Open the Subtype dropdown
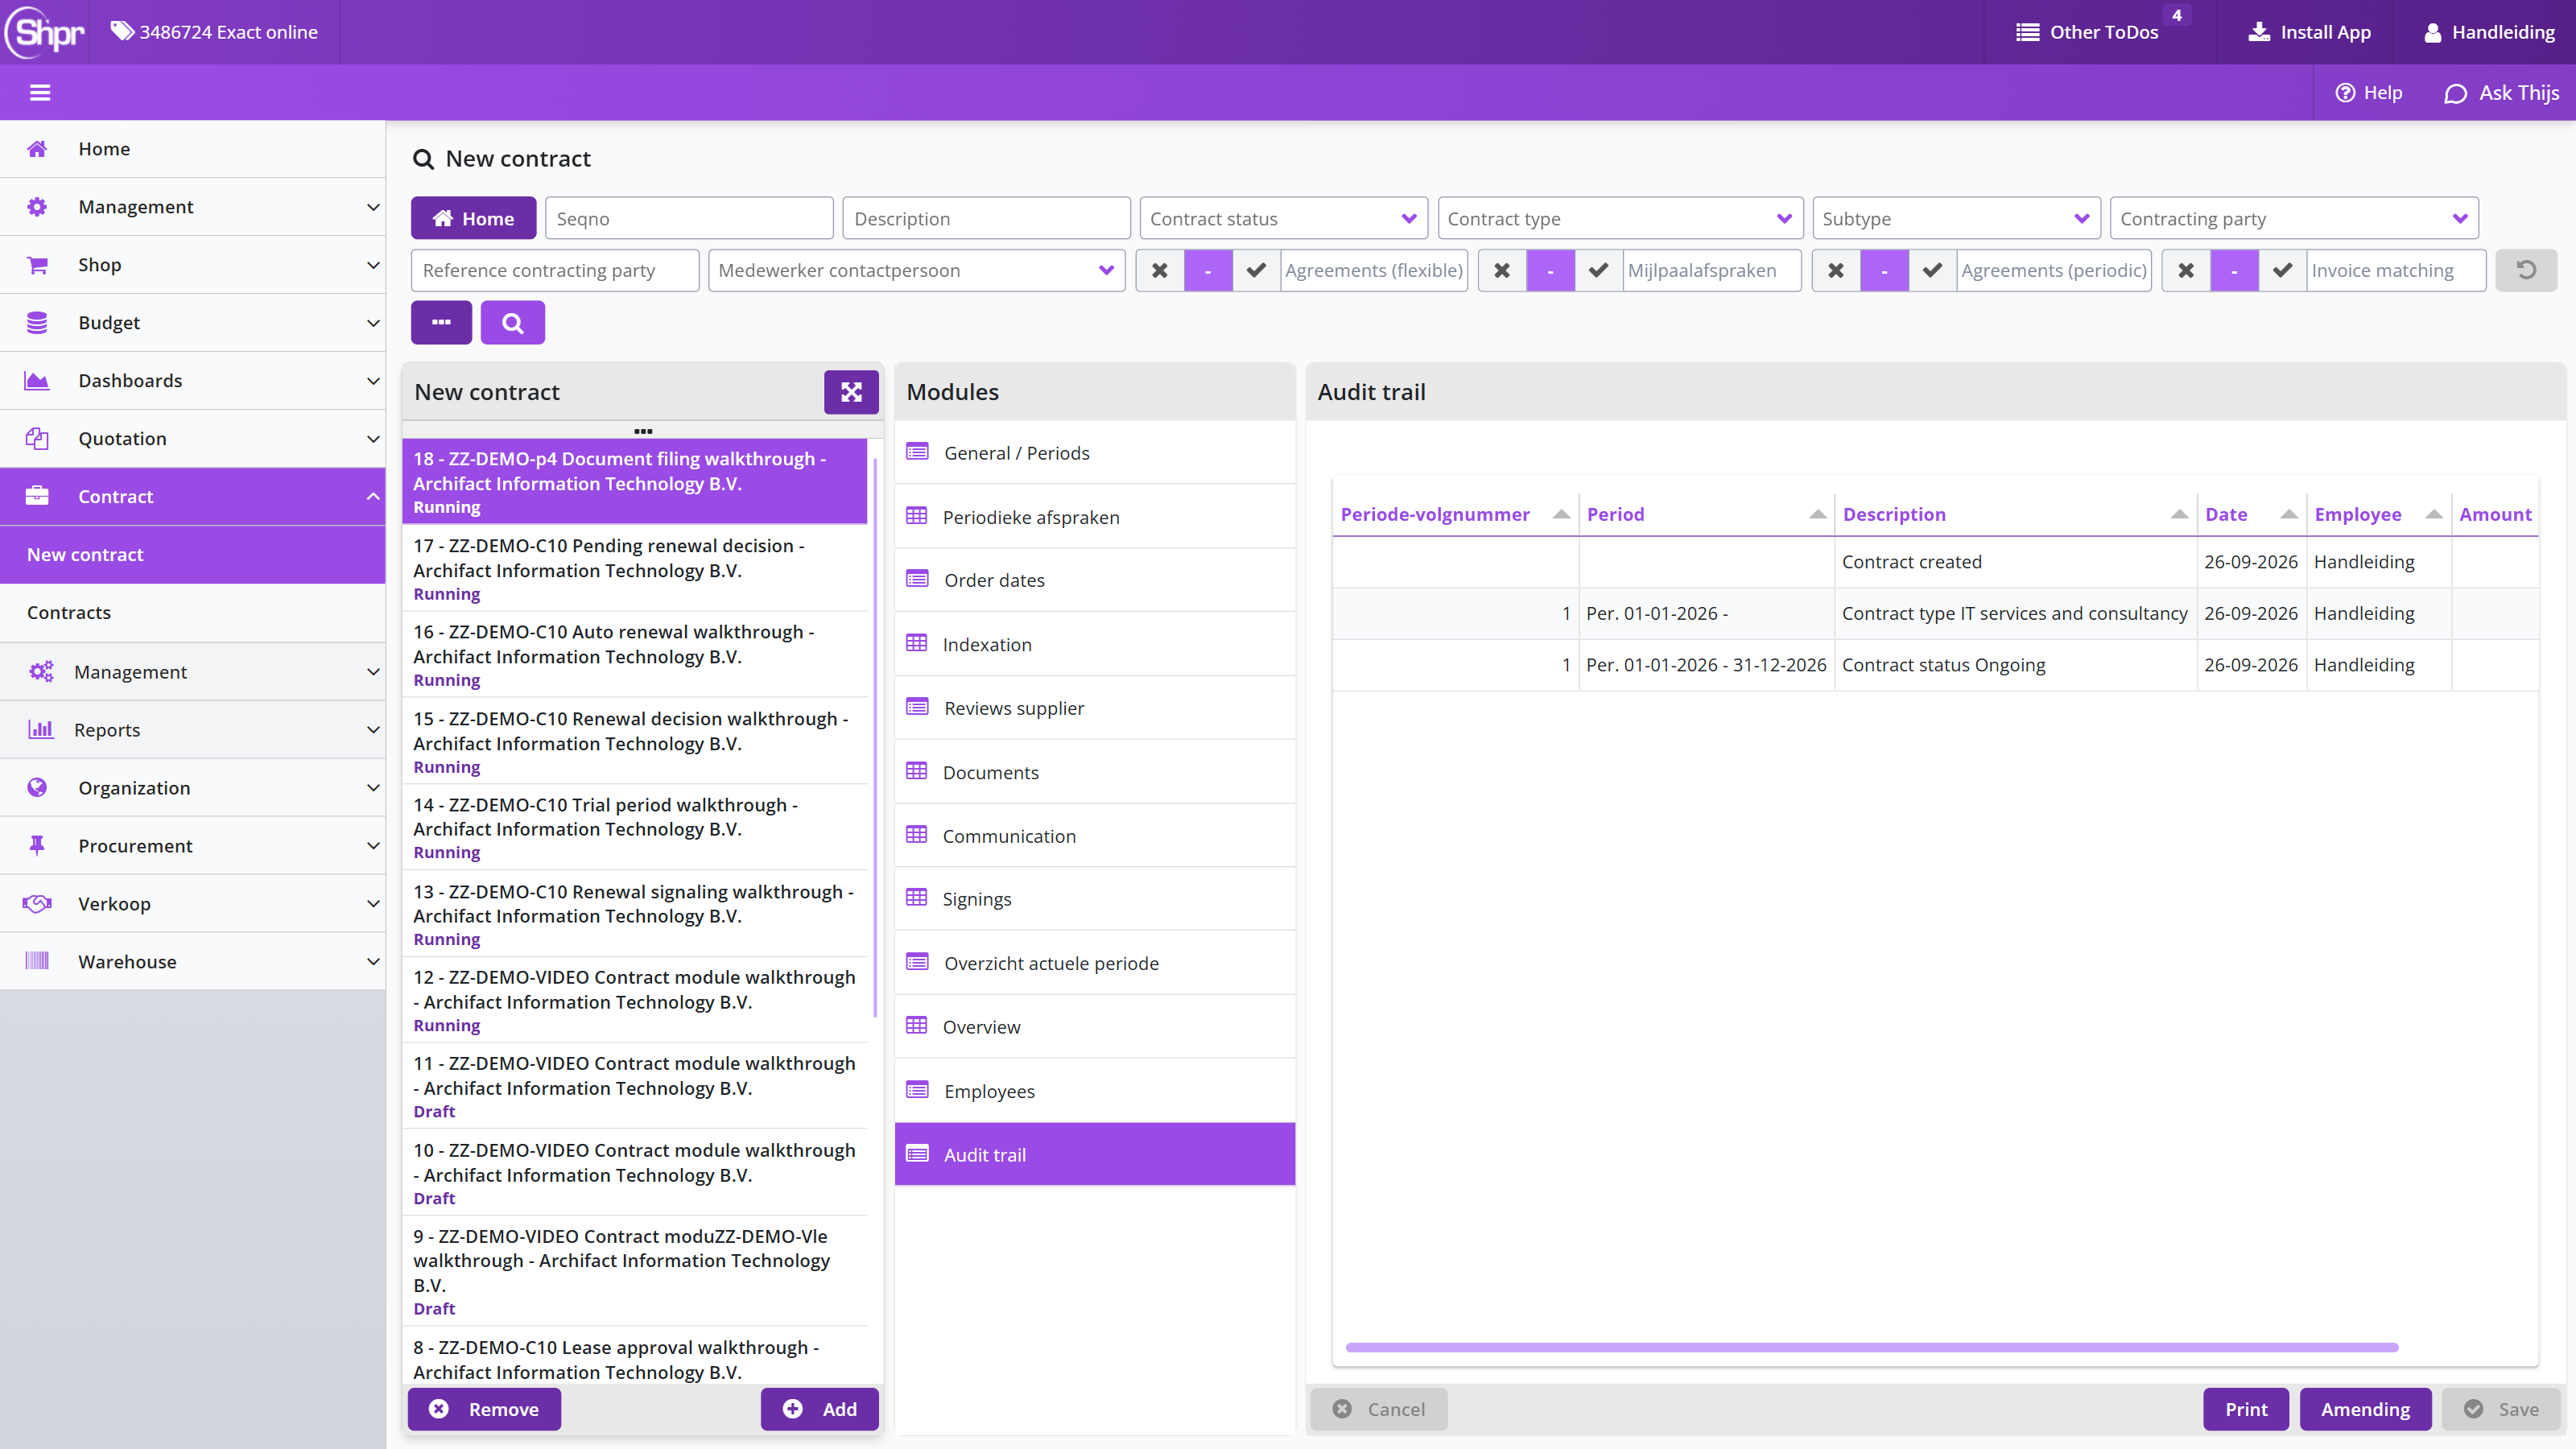This screenshot has width=2576, height=1449. pos(1956,218)
